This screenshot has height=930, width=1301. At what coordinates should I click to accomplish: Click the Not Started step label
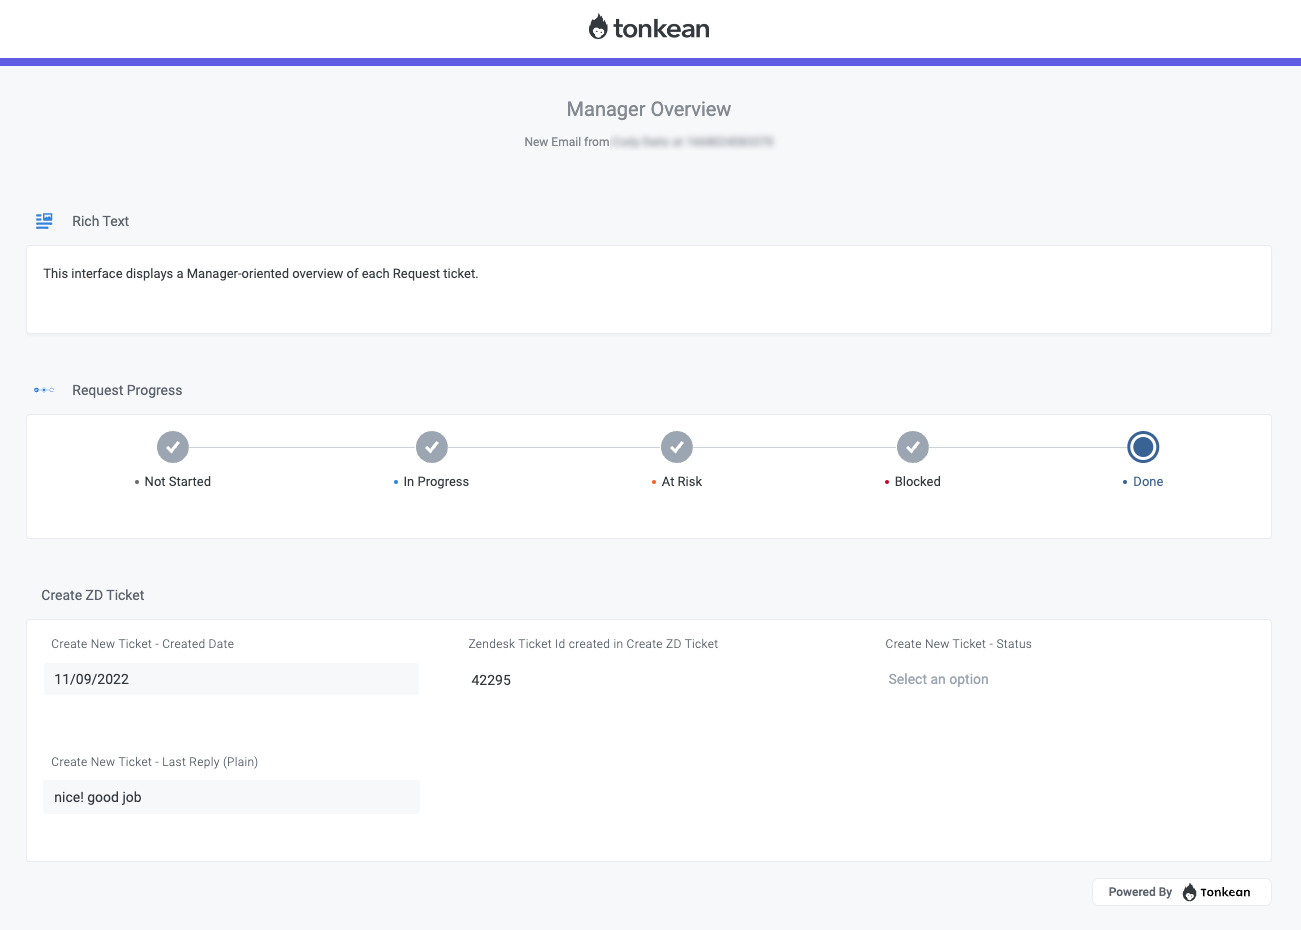[x=177, y=482]
